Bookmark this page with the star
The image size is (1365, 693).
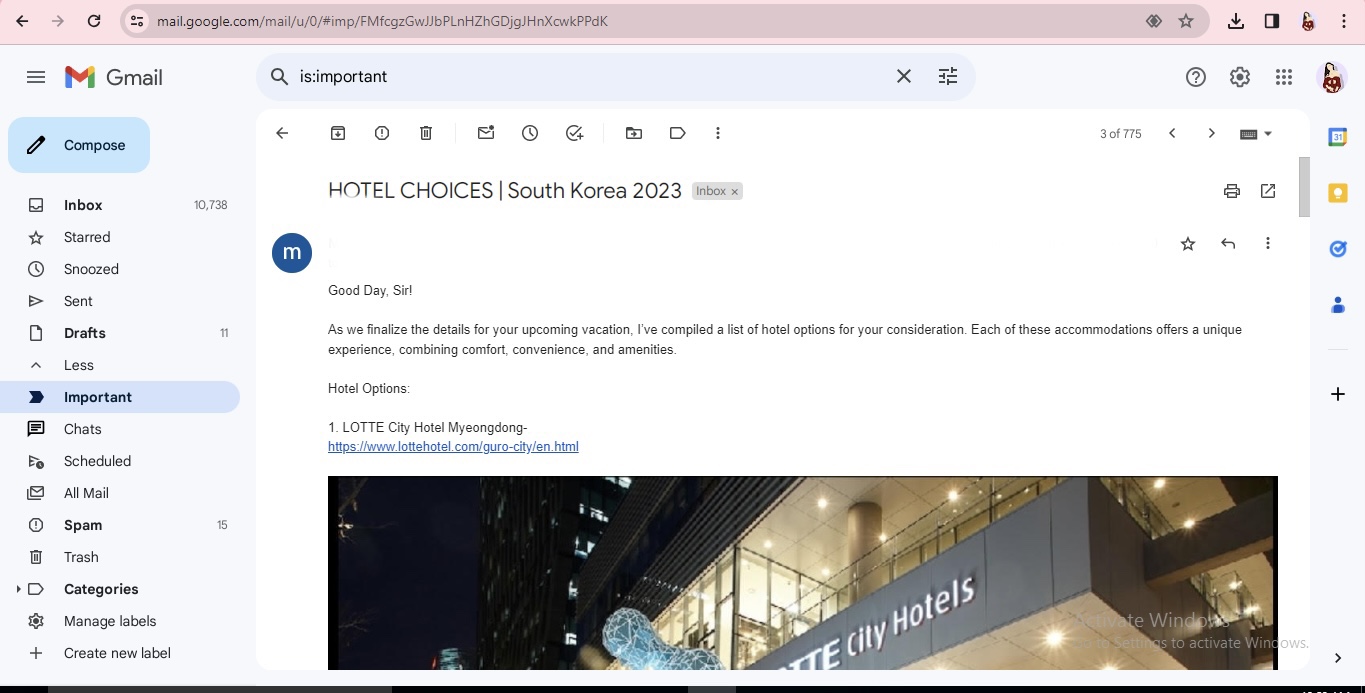1186,21
